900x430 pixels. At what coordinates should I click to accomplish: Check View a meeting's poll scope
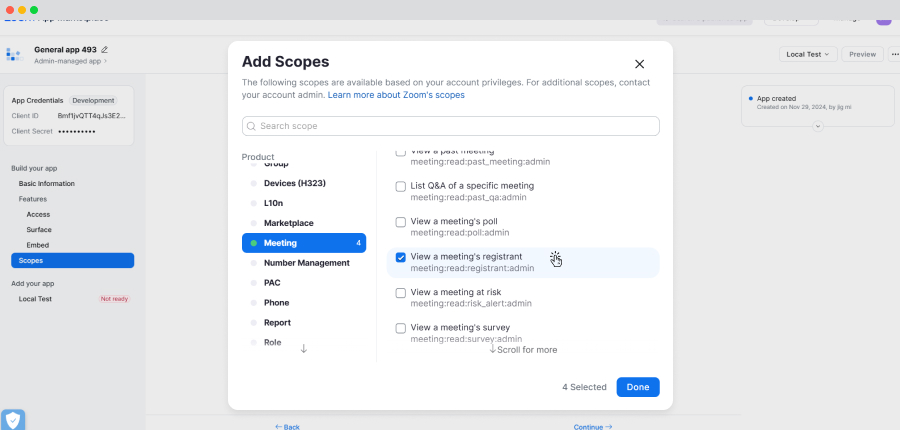401,222
